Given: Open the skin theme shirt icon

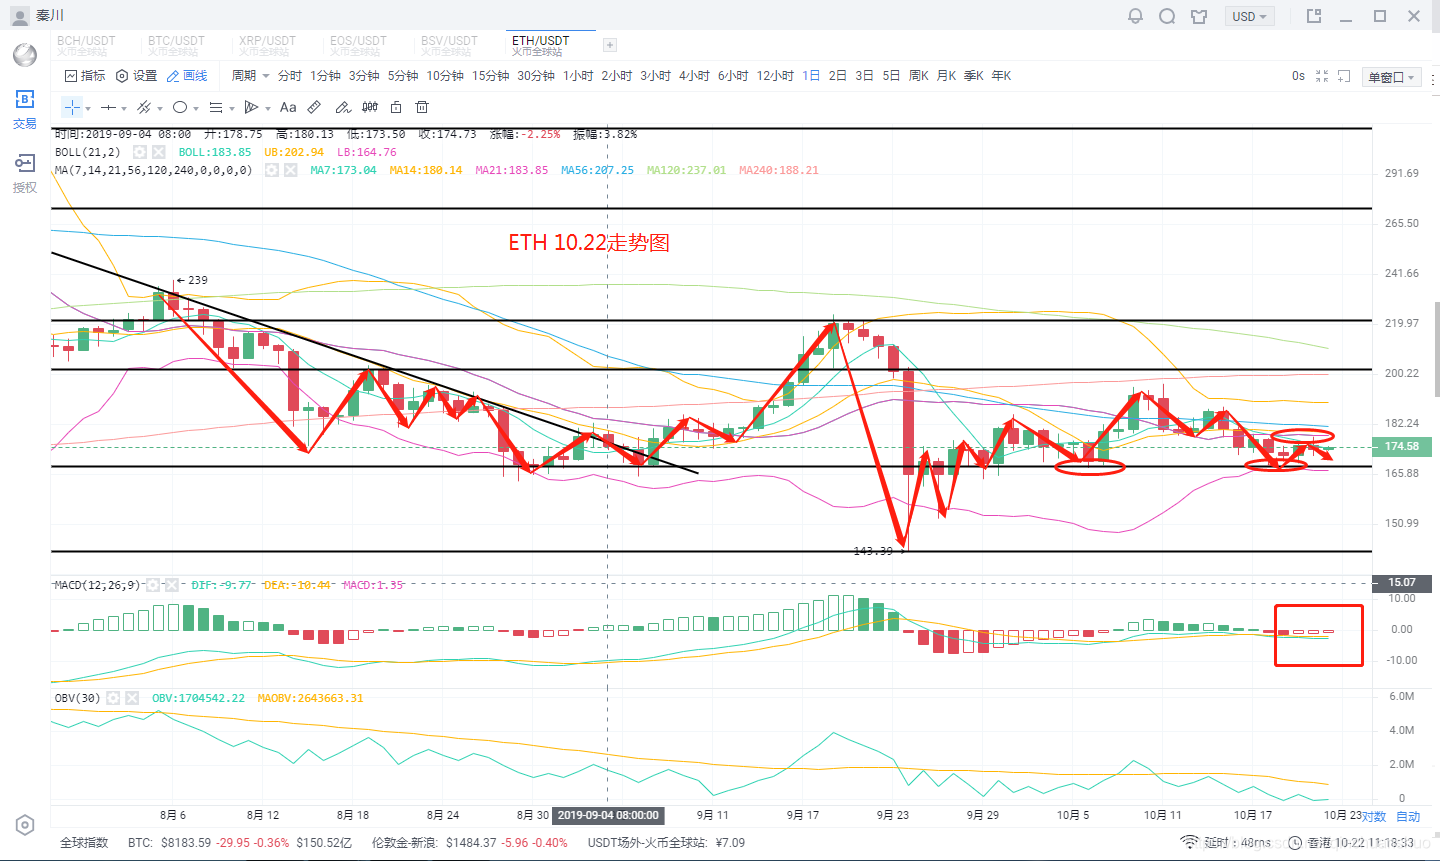Looking at the screenshot, I should coord(1199,16).
